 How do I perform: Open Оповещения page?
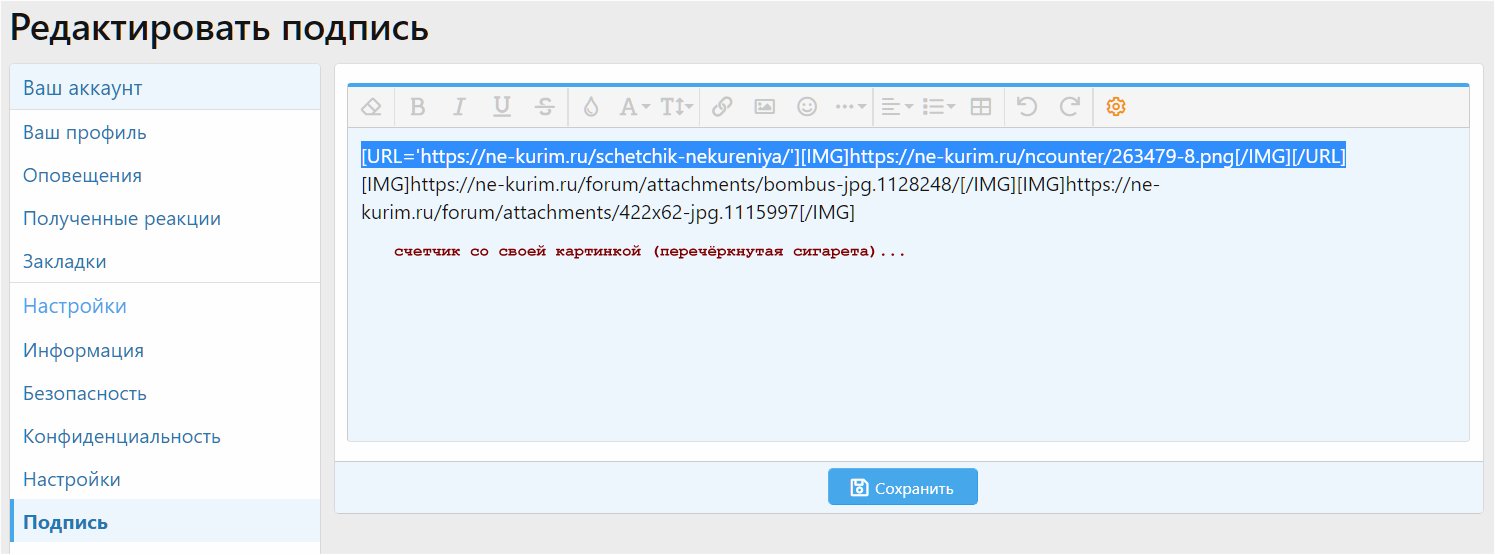165,175
